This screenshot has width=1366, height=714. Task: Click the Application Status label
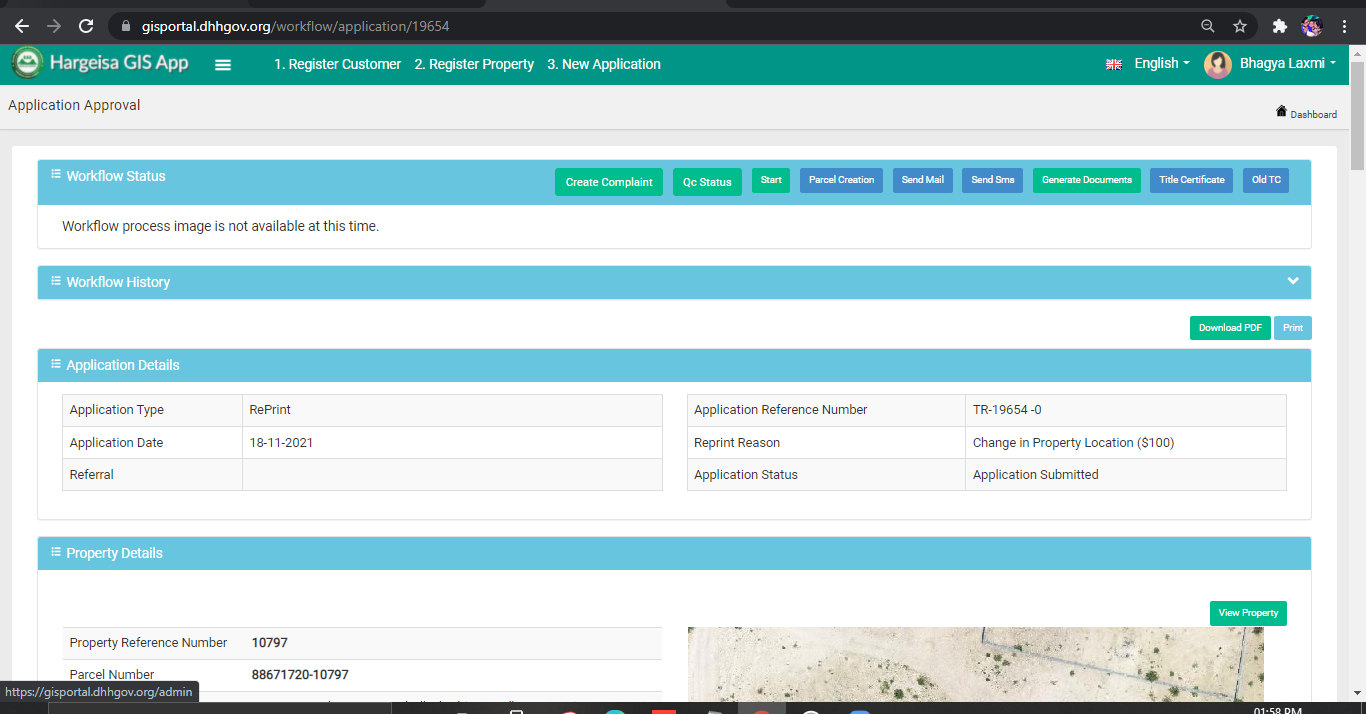click(746, 474)
